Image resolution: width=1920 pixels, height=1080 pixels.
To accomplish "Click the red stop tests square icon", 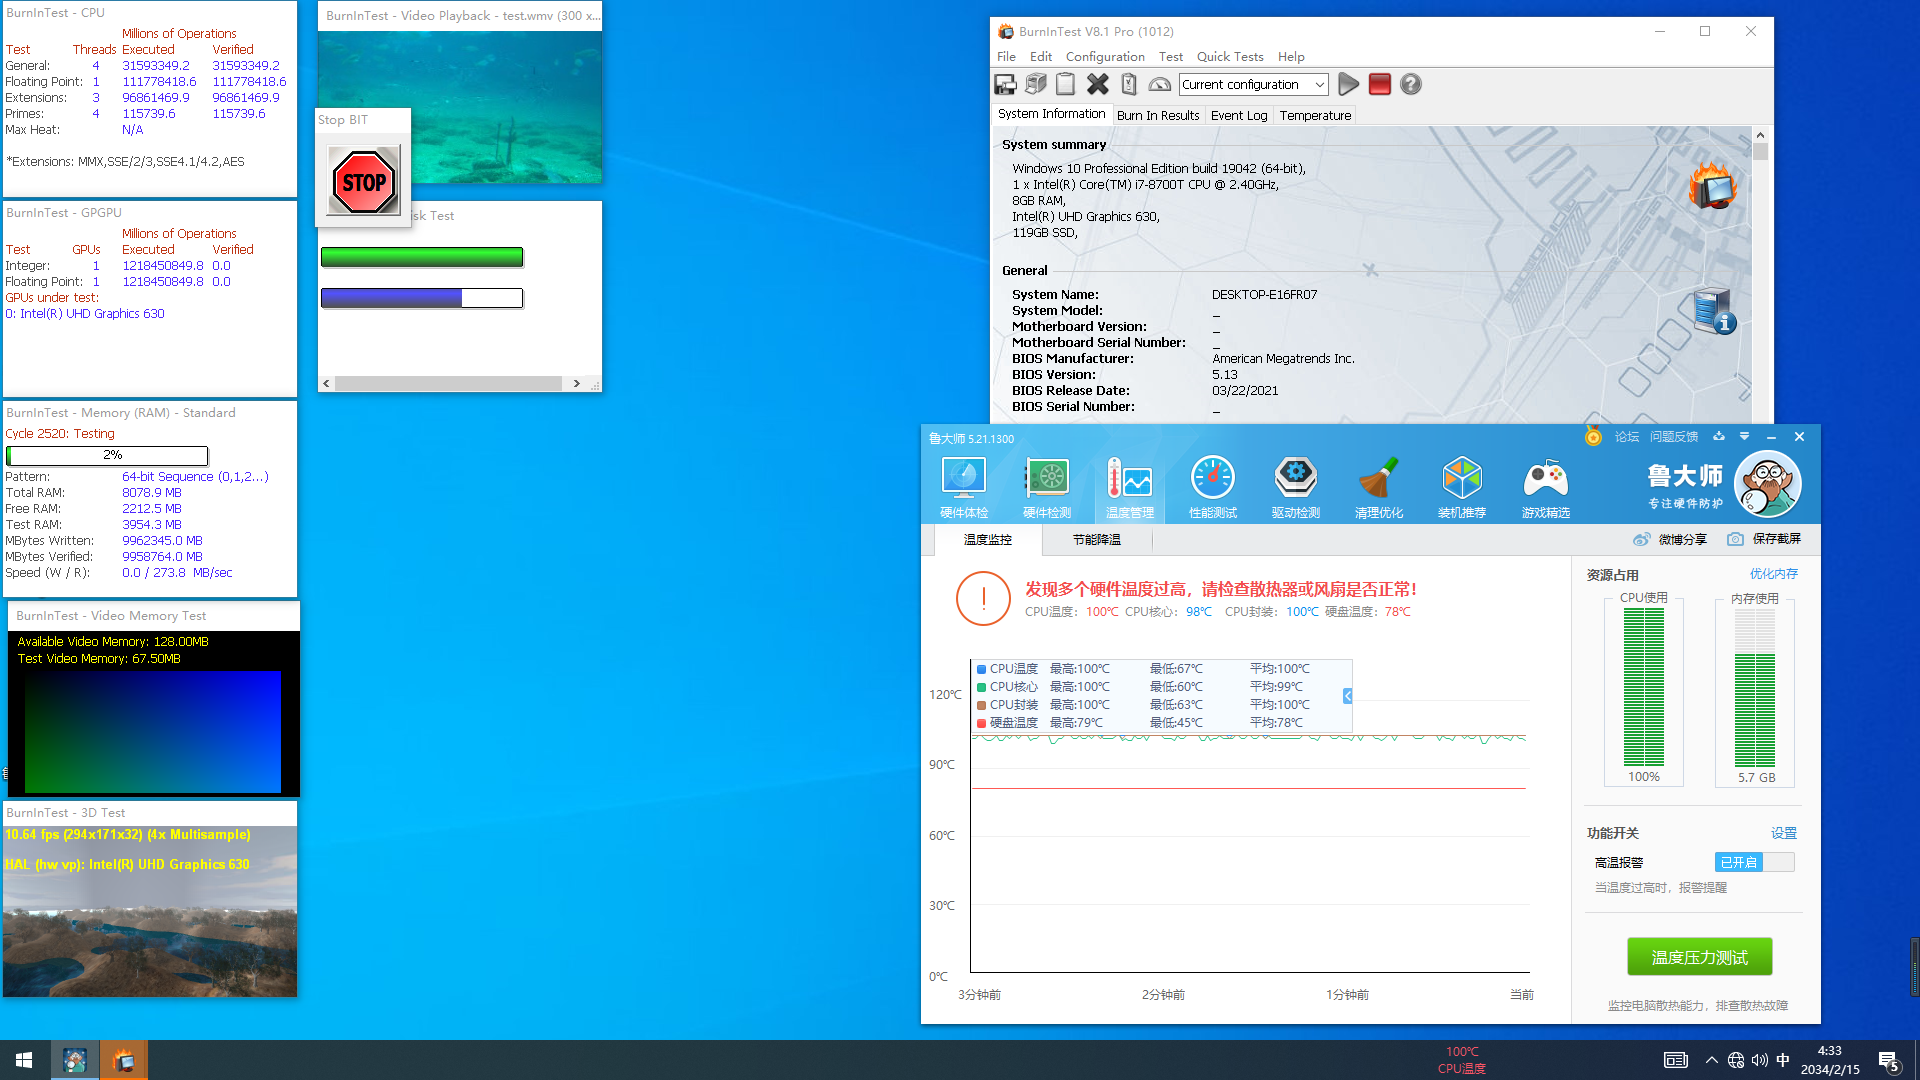I will click(x=1379, y=85).
